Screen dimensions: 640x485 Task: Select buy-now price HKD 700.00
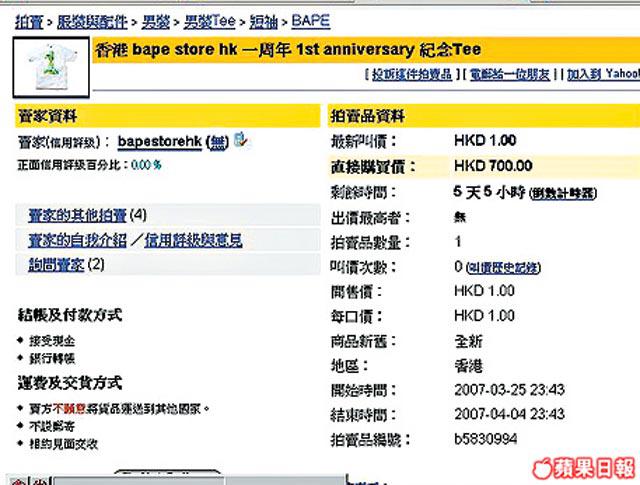(493, 166)
